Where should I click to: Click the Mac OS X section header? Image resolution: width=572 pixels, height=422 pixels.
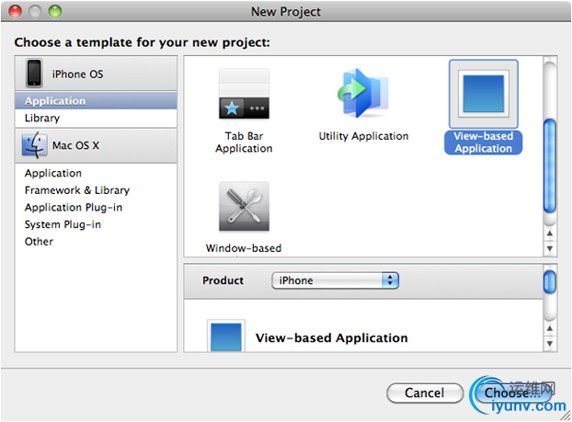pos(96,145)
